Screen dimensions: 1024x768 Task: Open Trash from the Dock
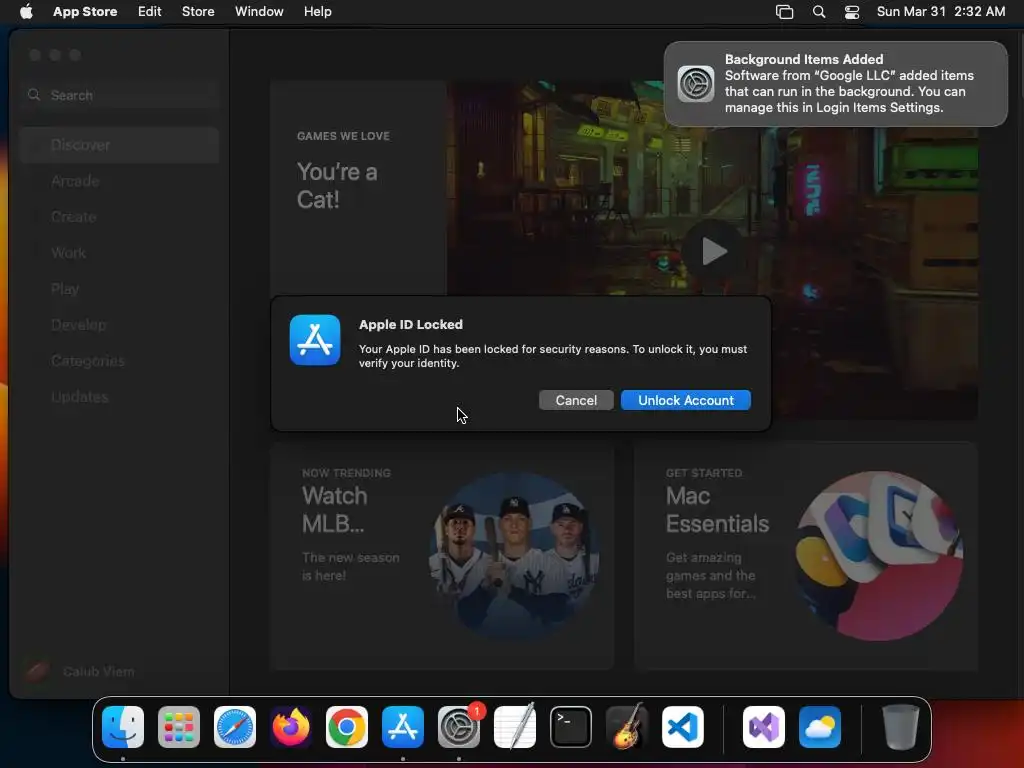pos(901,727)
